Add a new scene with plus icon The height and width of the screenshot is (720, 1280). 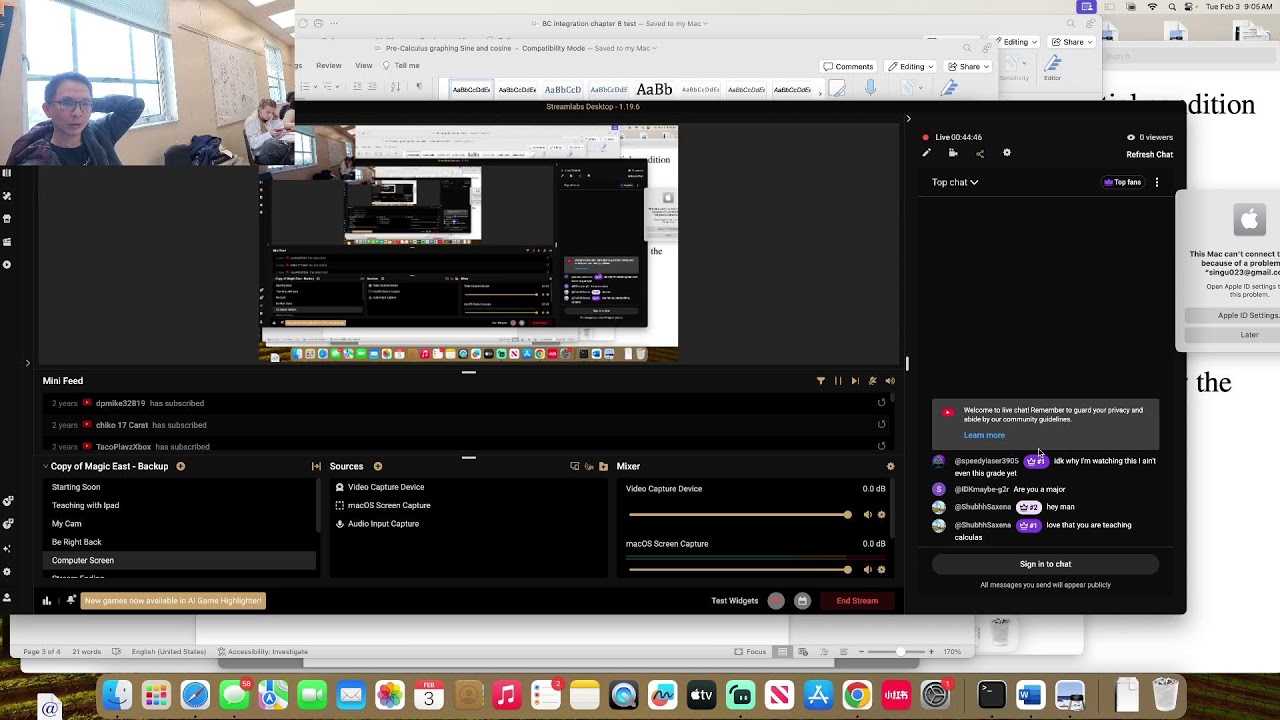point(181,466)
